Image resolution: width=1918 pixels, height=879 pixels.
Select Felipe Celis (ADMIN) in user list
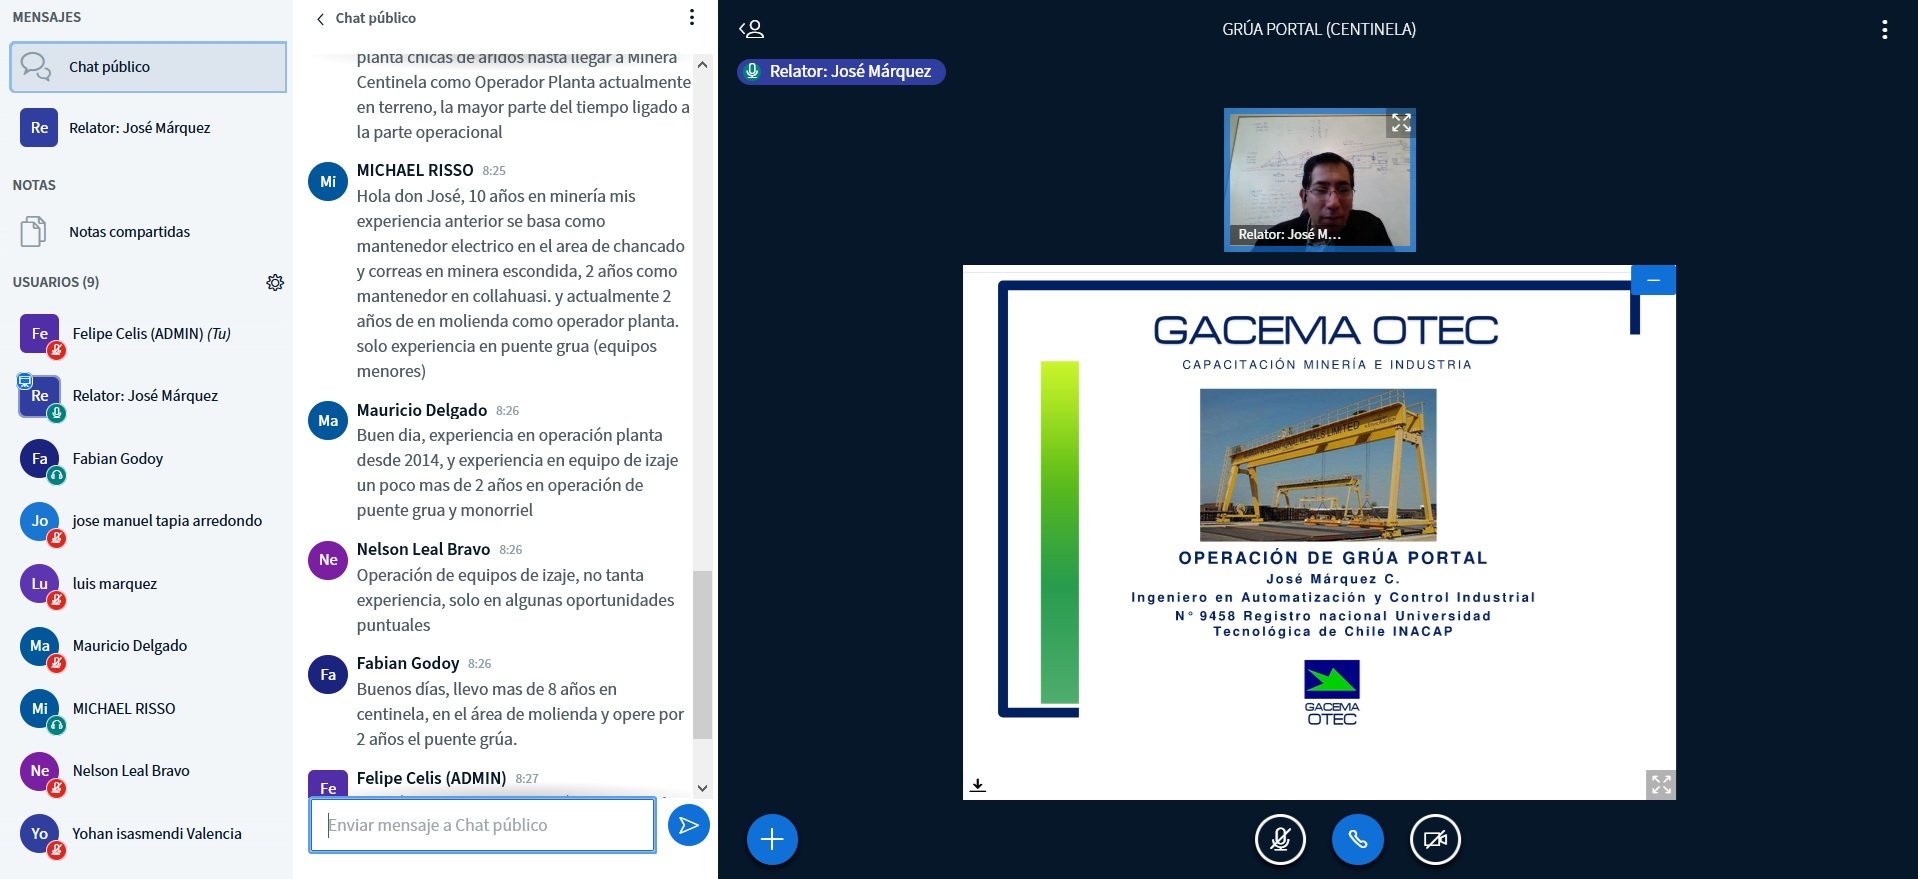point(148,334)
